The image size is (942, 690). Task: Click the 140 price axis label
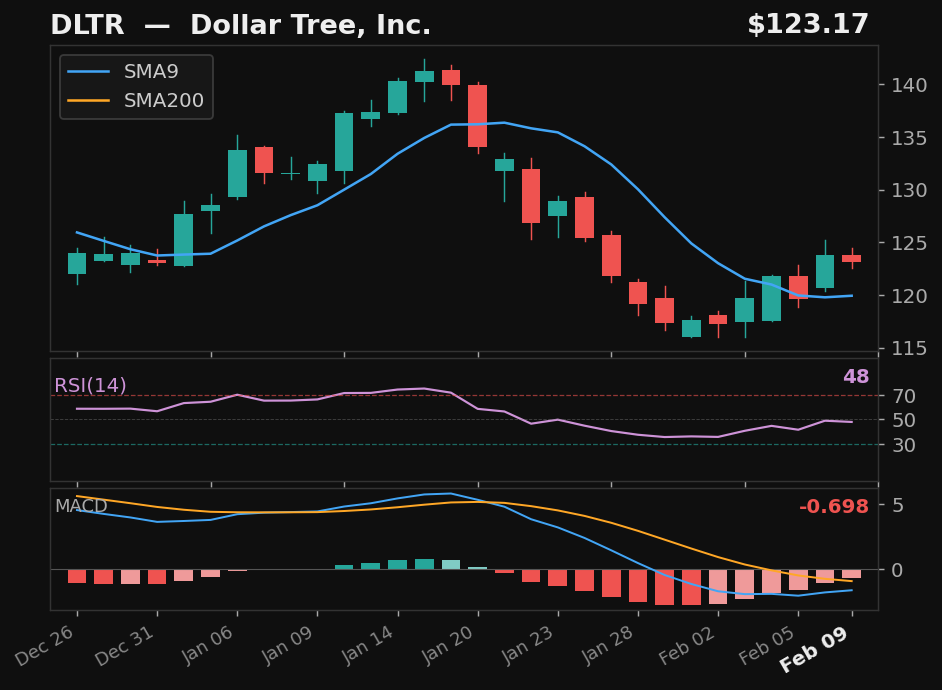tap(909, 85)
